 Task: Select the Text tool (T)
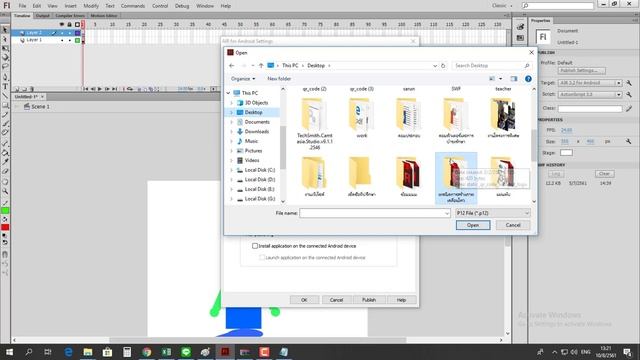coord(5,86)
